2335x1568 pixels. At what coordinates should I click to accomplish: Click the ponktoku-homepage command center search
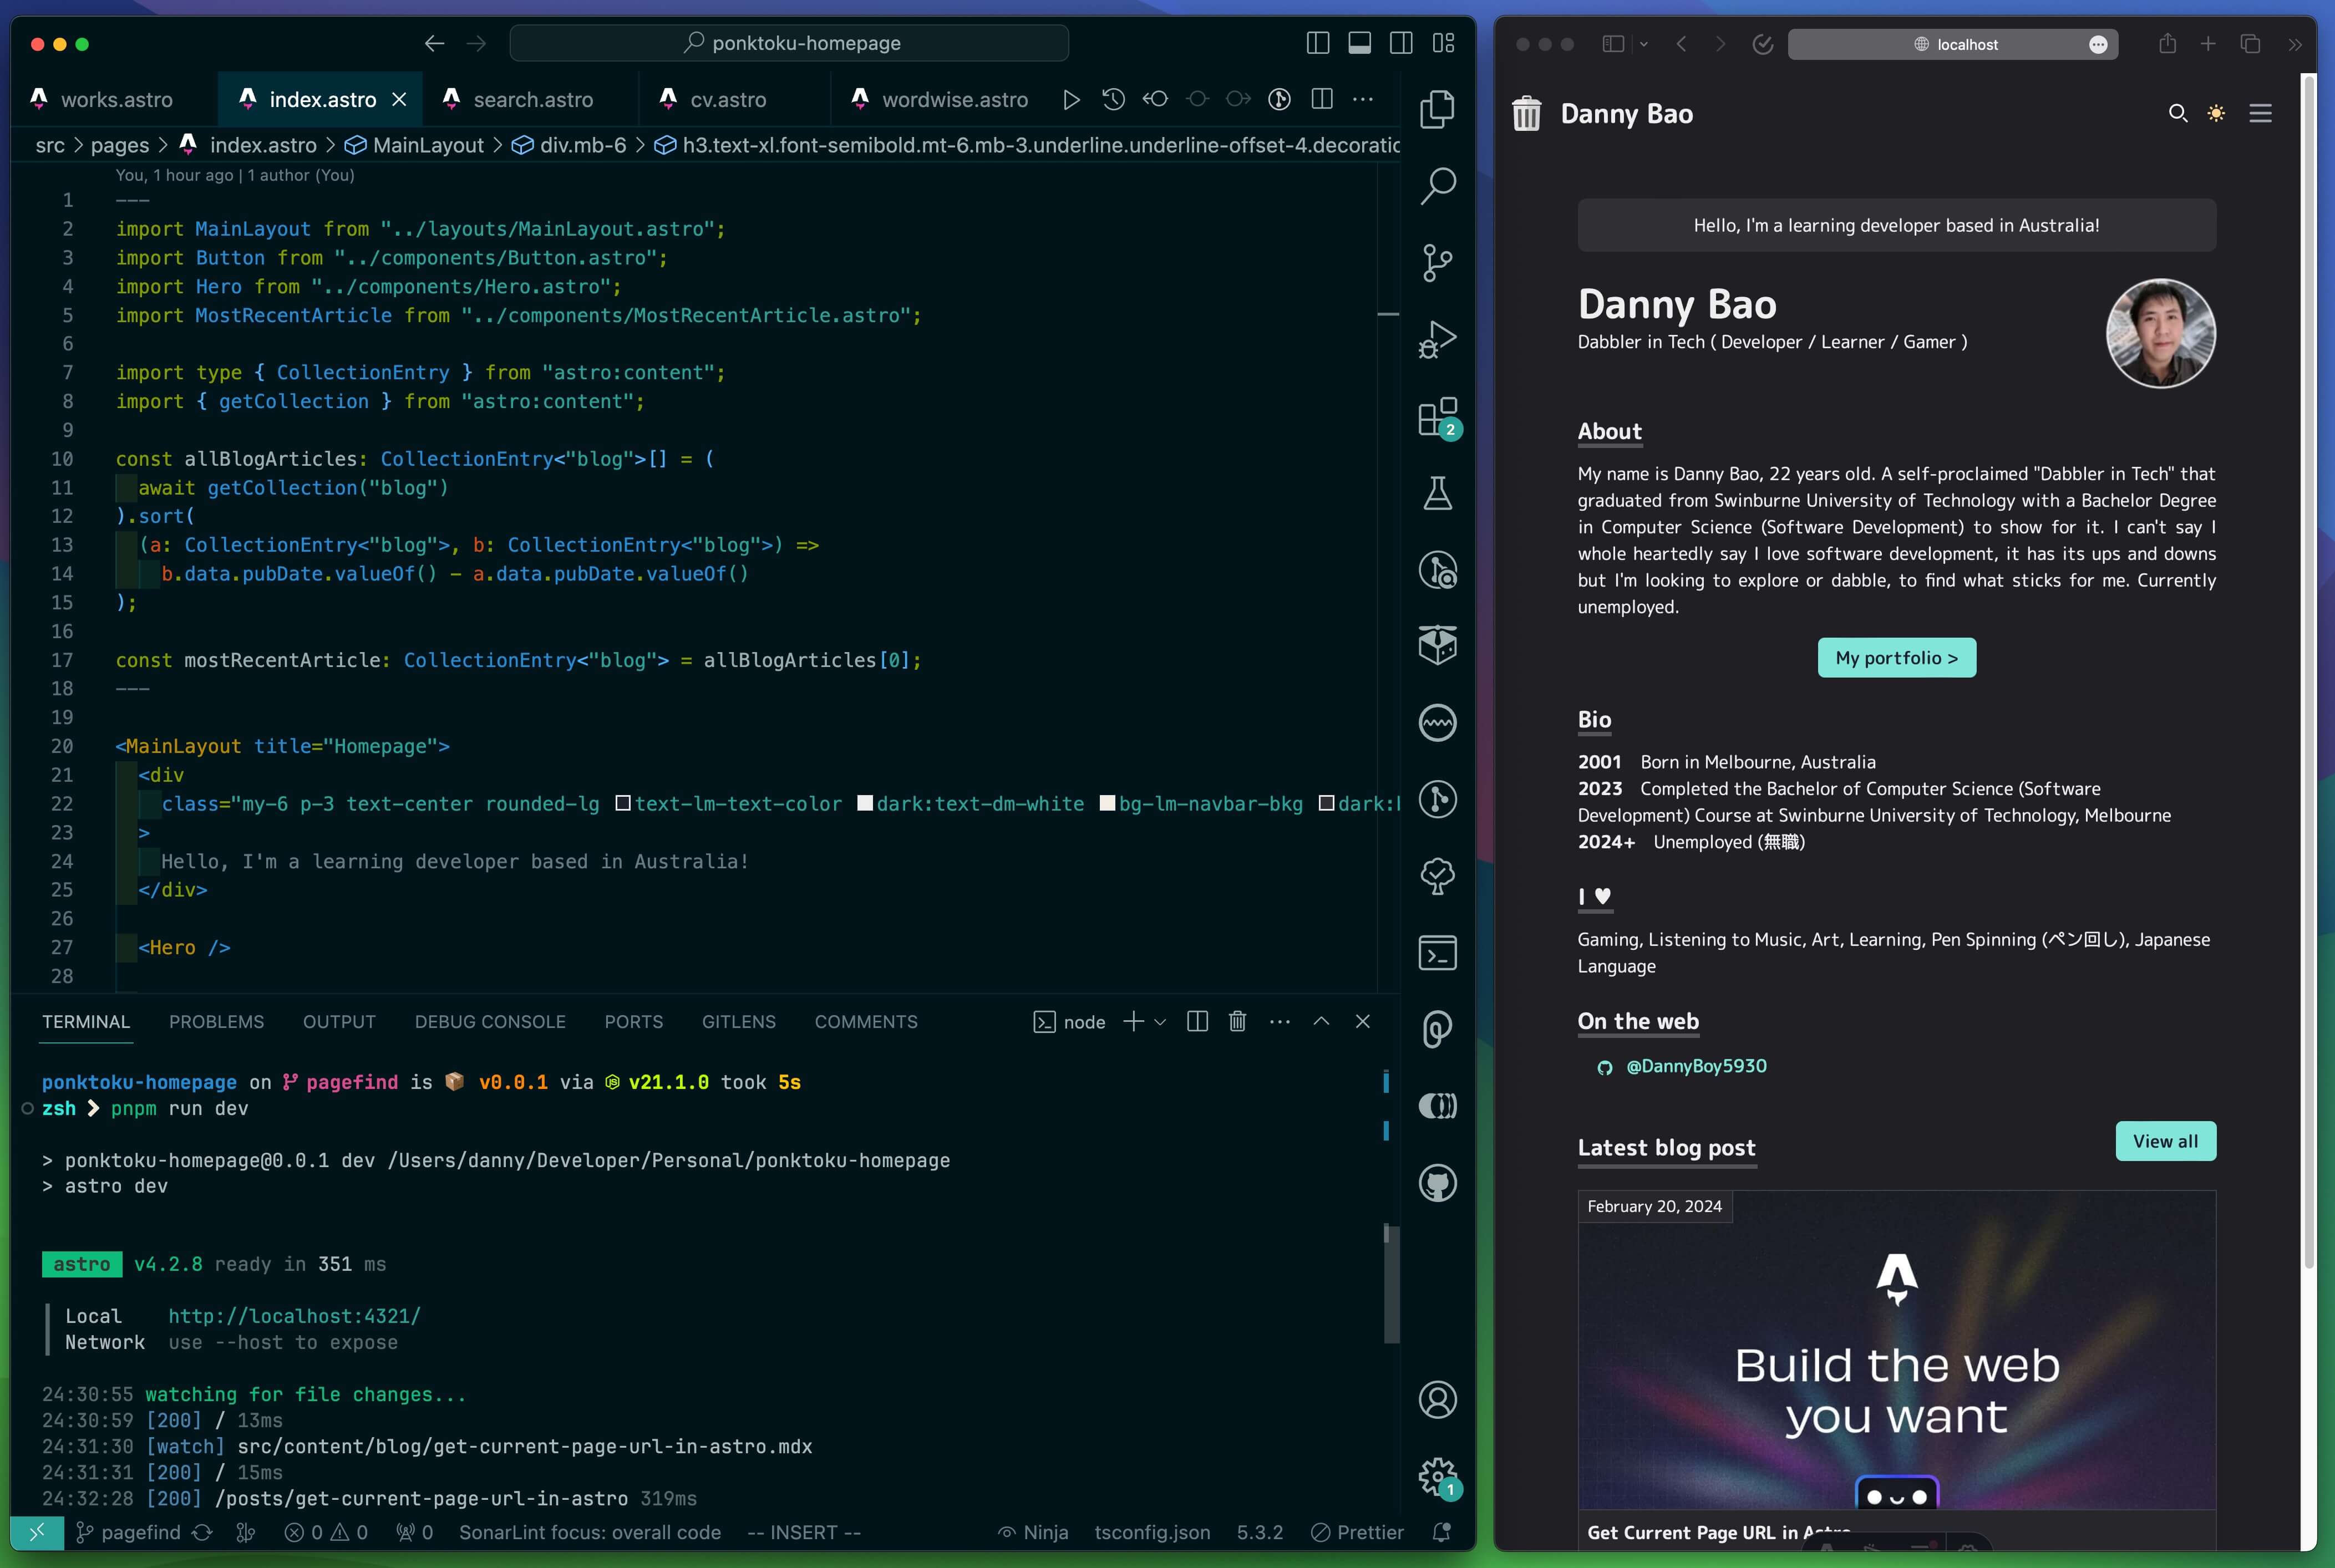coord(789,43)
